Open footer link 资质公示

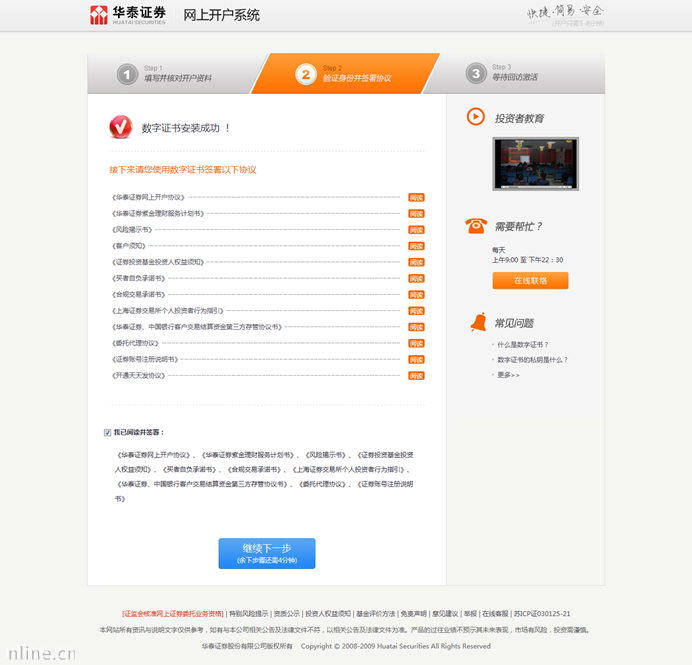(x=286, y=614)
